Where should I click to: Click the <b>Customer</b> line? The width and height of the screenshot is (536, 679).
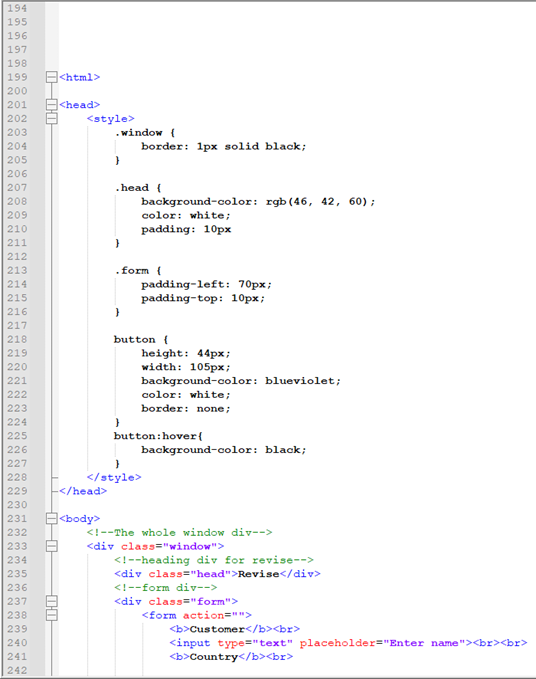click(235, 629)
